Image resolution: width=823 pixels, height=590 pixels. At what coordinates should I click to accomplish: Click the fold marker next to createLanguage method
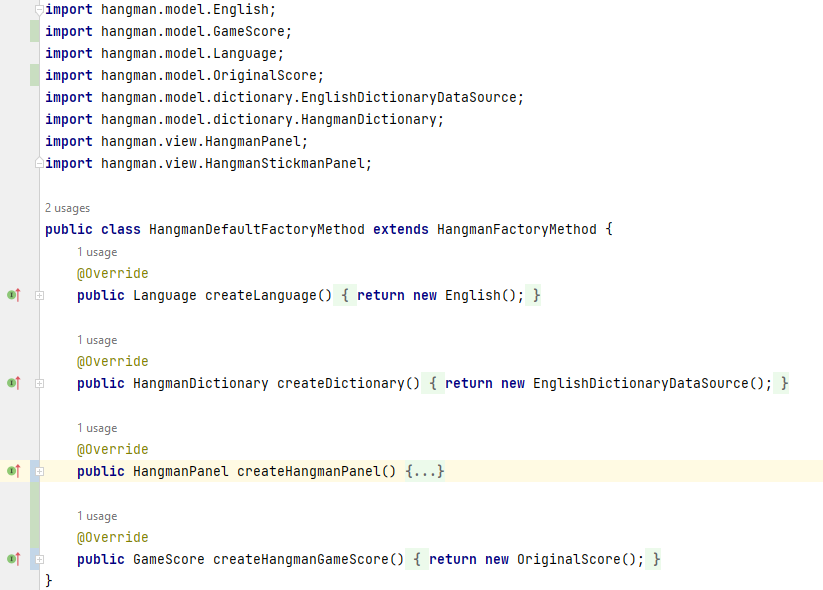pos(37,295)
